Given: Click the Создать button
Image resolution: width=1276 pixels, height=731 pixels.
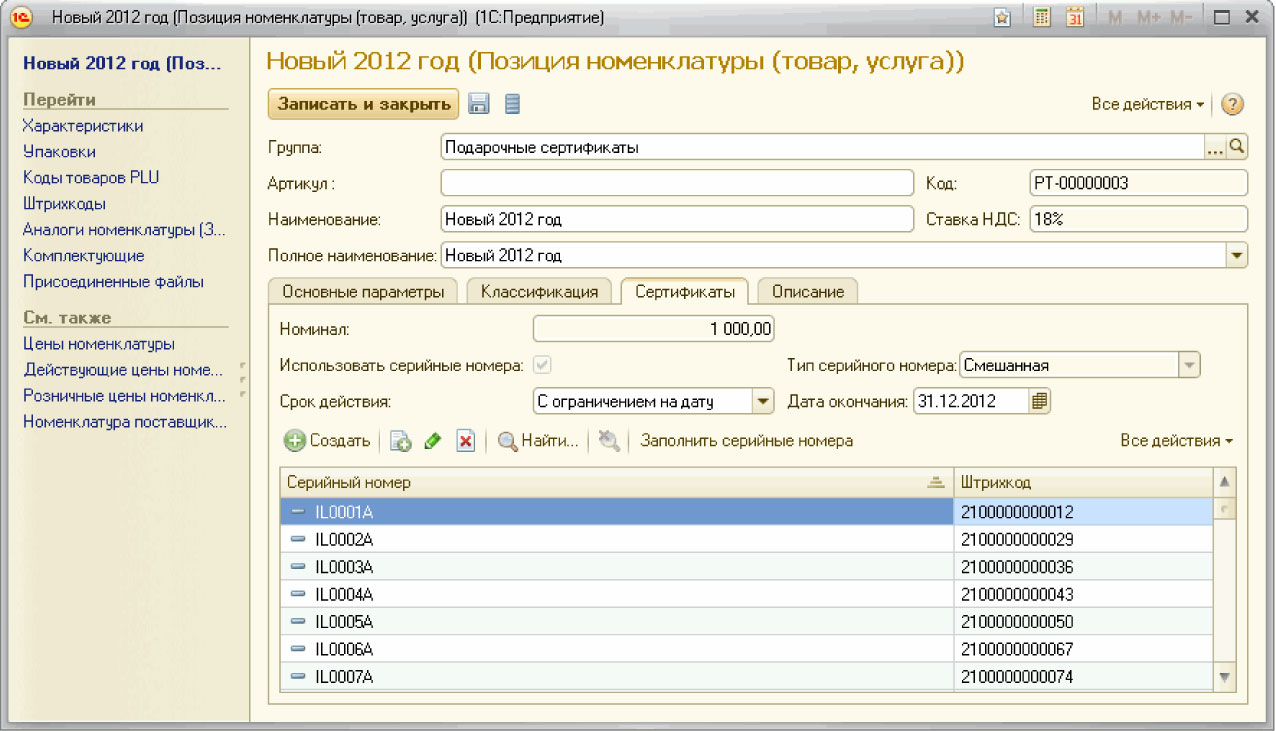Looking at the screenshot, I should pyautogui.click(x=327, y=441).
